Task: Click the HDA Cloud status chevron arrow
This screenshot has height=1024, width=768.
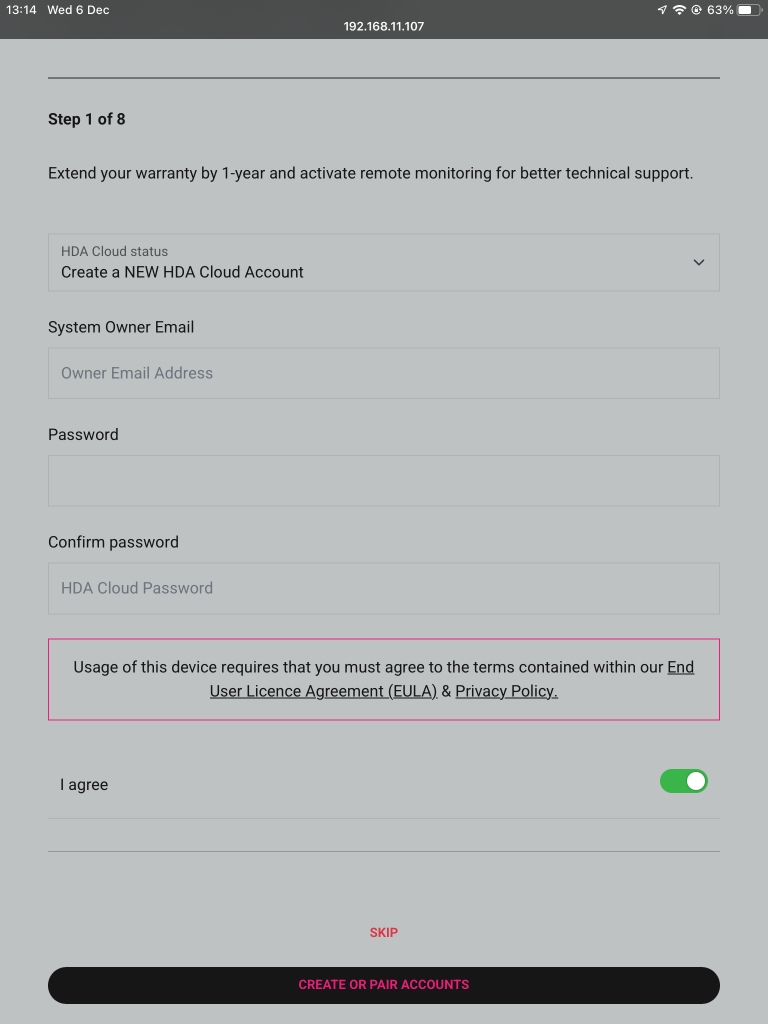Action: coord(699,263)
